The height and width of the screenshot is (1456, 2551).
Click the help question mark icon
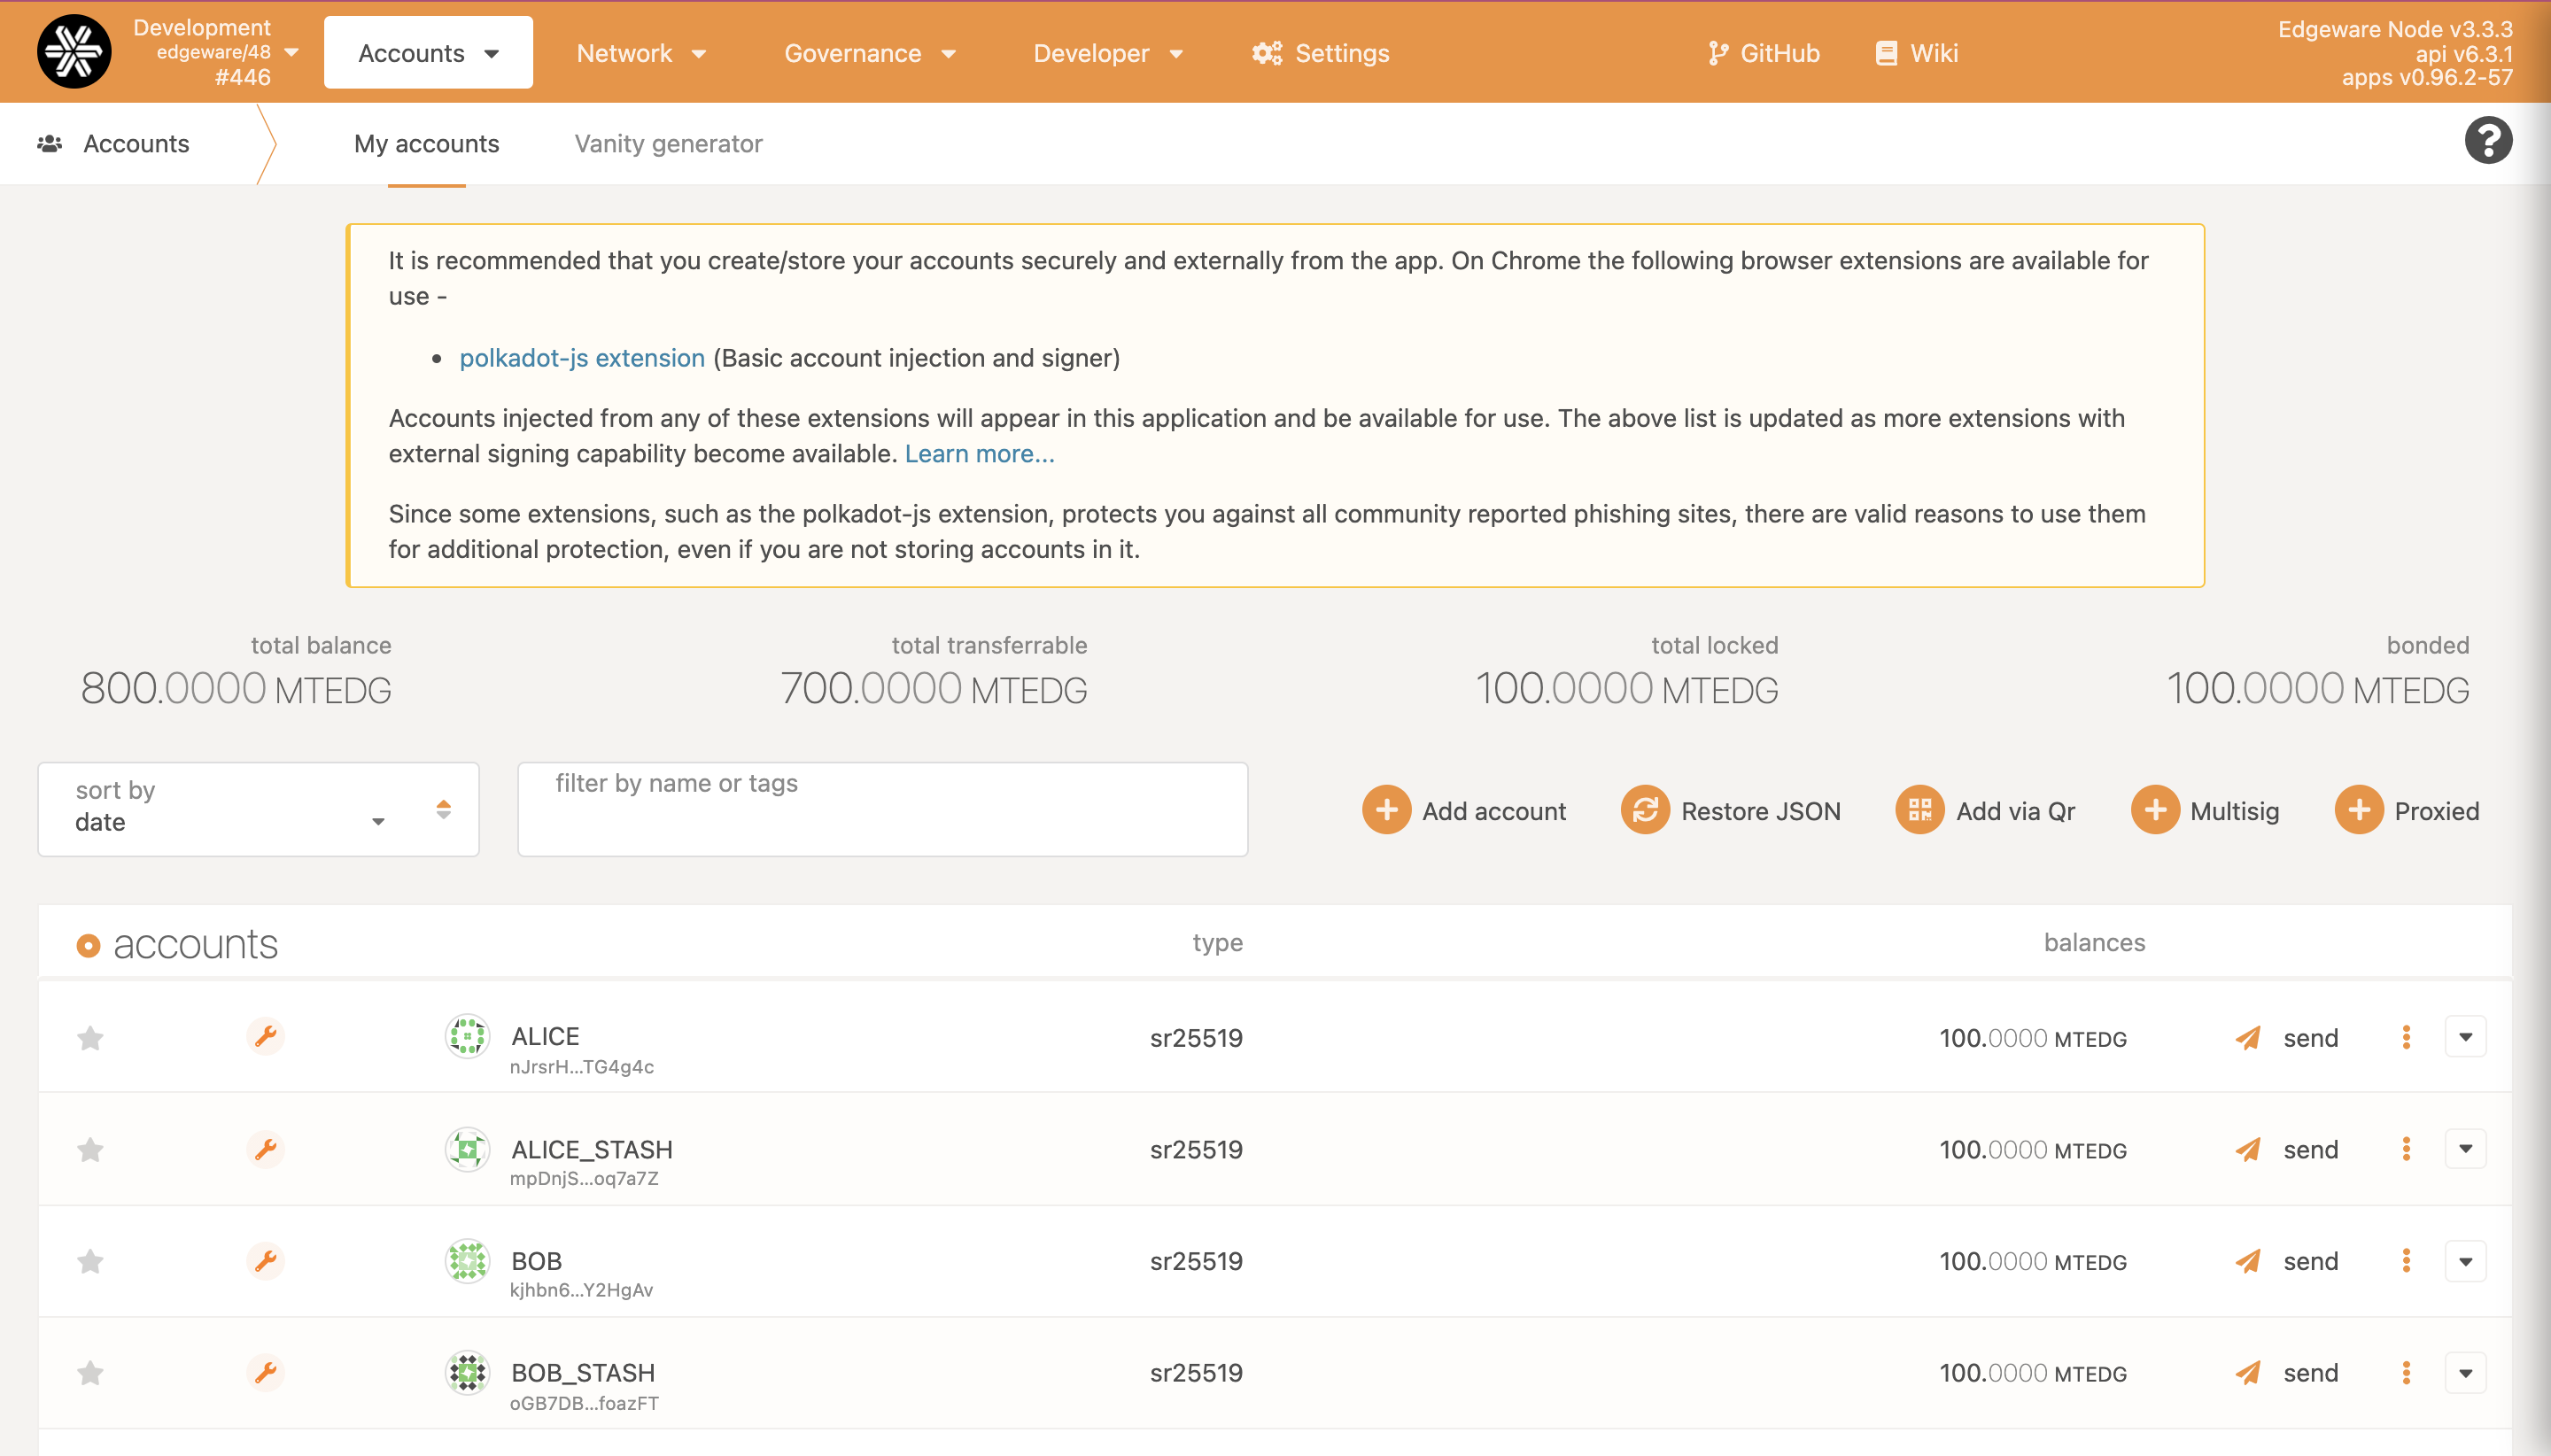point(2487,141)
